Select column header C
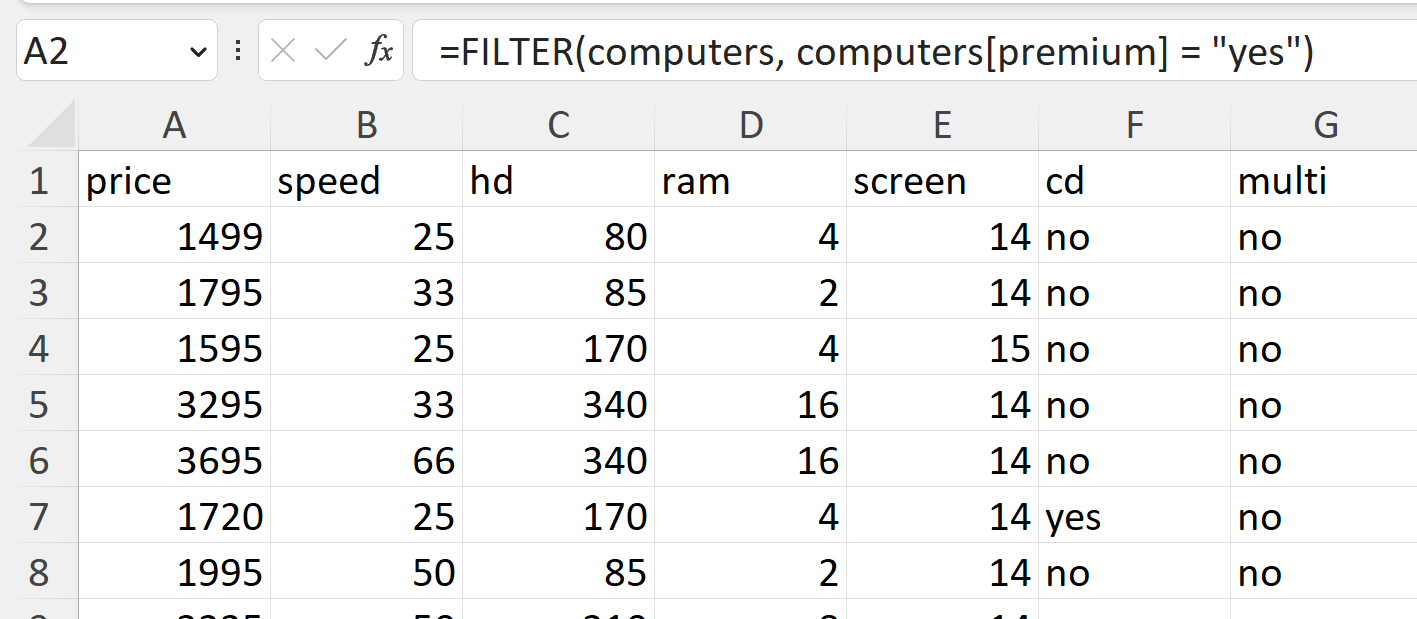This screenshot has height=619, width=1417. (x=557, y=124)
